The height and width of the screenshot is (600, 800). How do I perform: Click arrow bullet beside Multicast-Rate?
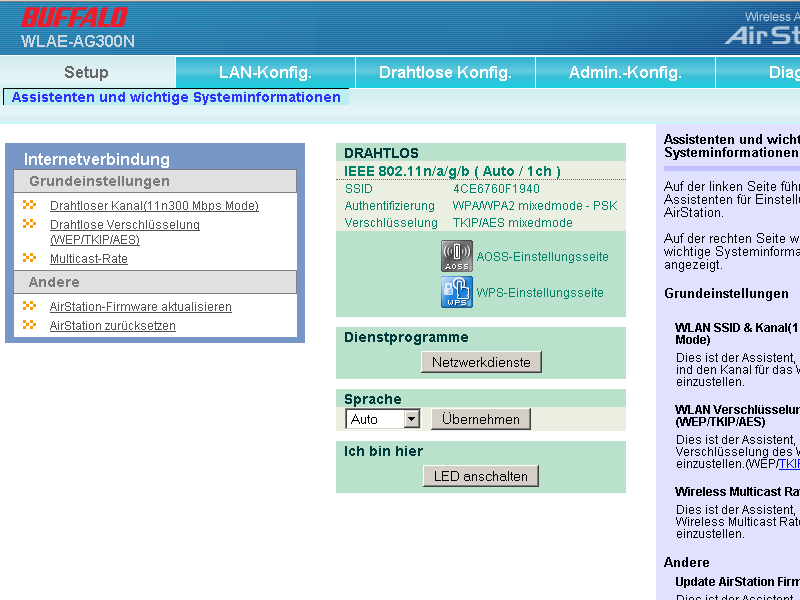(30, 258)
